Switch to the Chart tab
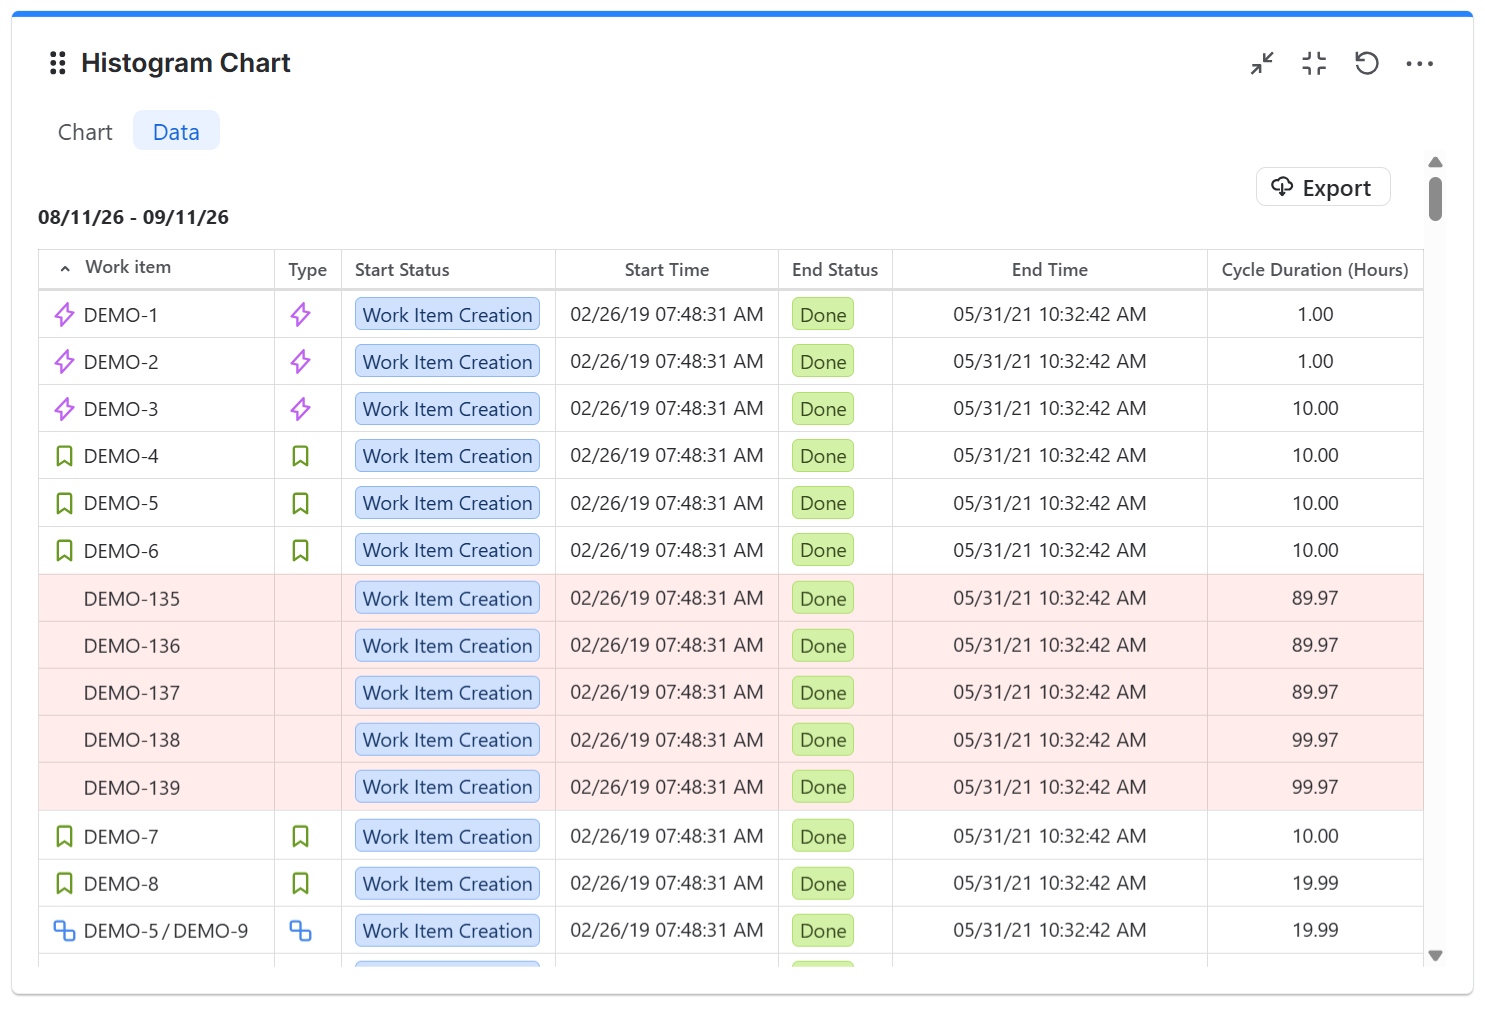Viewport: 1485px width, 1009px height. (x=85, y=132)
